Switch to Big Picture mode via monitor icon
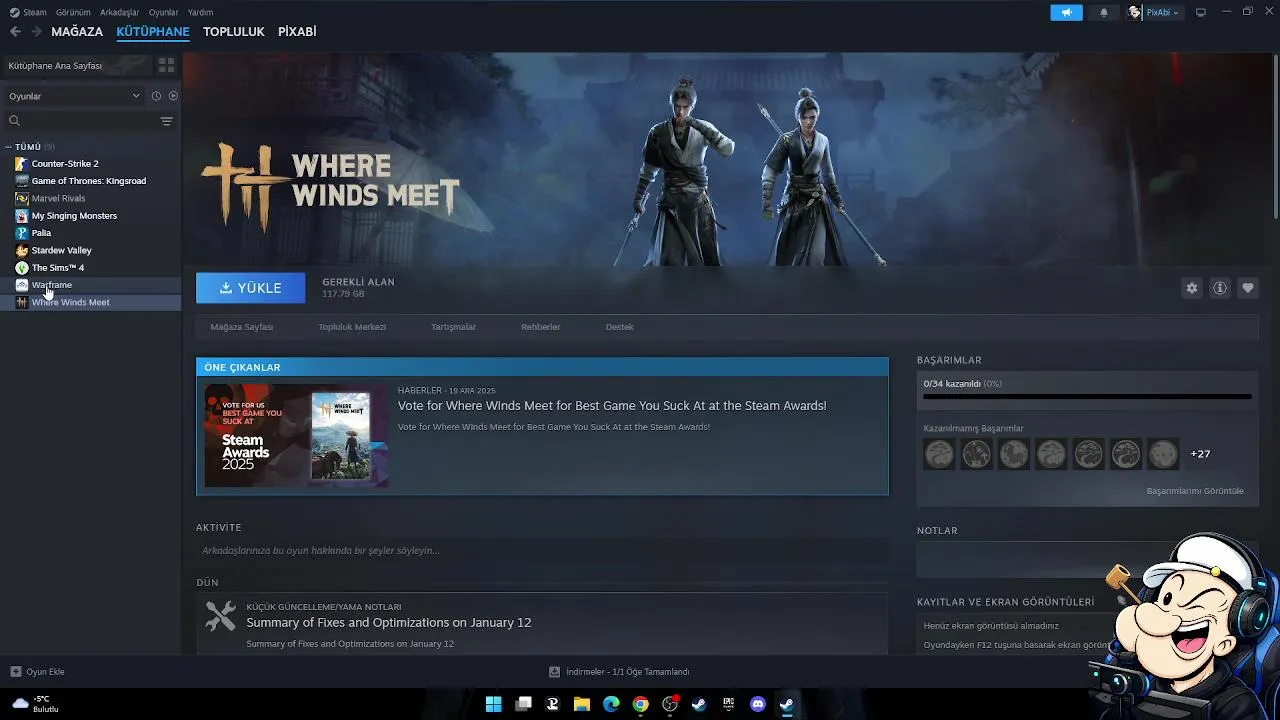The height and width of the screenshot is (720, 1280). pyautogui.click(x=1201, y=12)
